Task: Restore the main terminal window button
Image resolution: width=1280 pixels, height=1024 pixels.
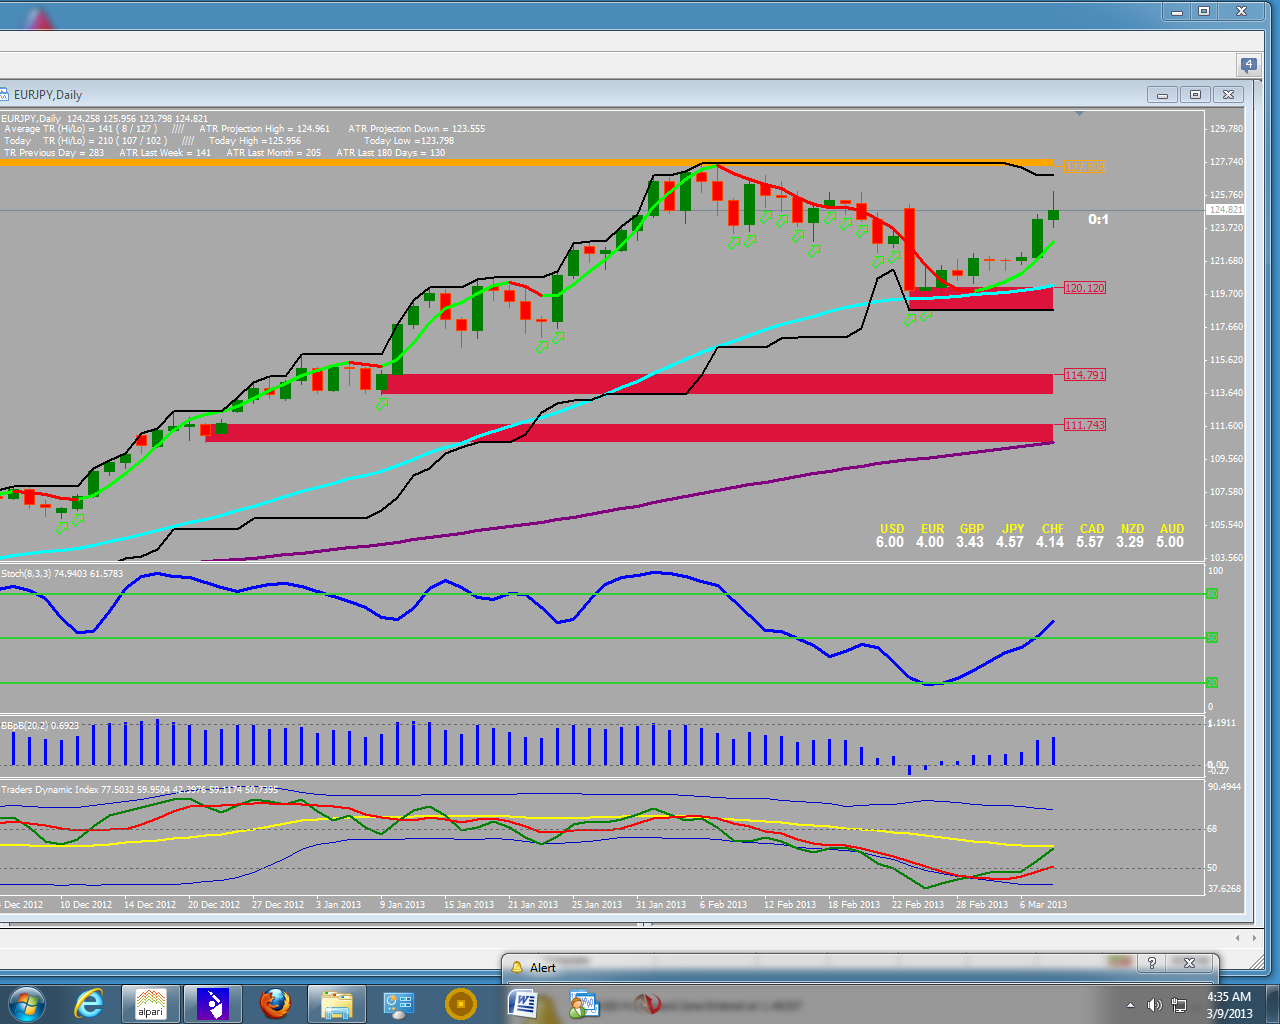Action: pyautogui.click(x=1204, y=11)
